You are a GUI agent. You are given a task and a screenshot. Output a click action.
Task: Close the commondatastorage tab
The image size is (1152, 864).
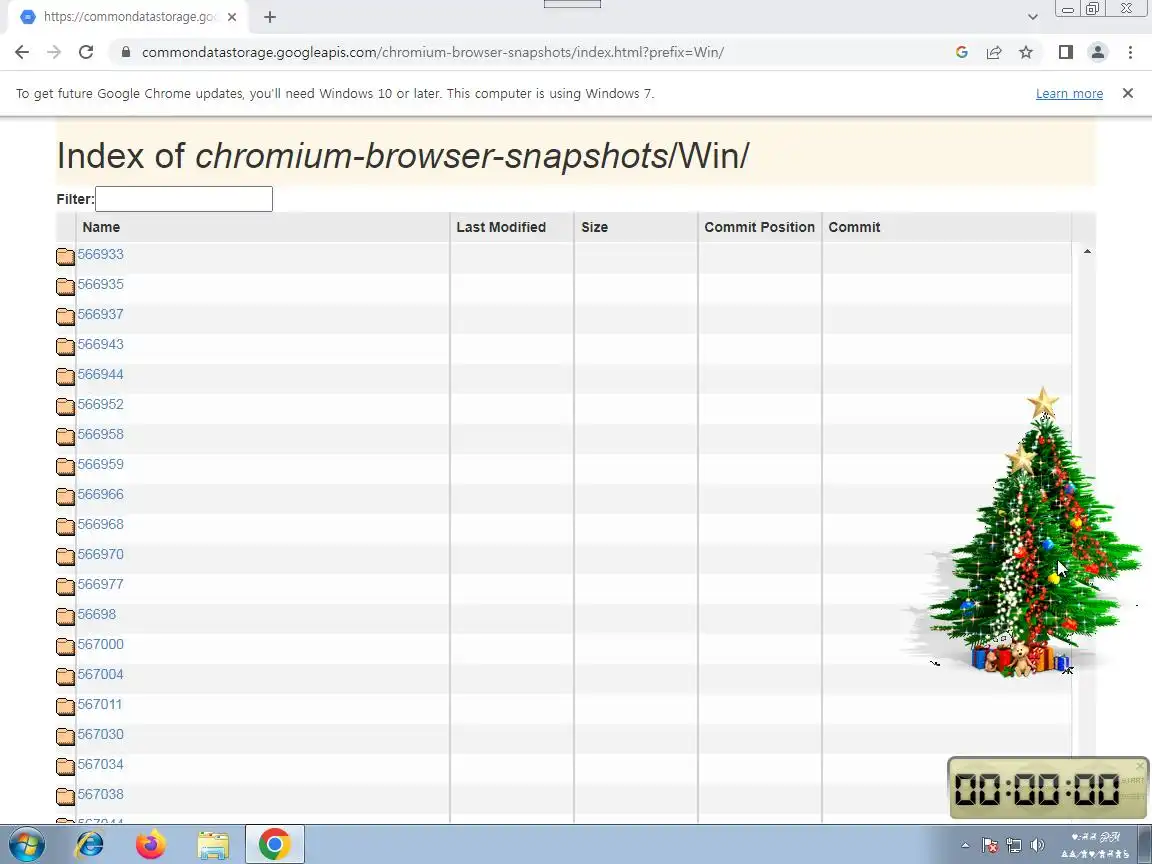[x=232, y=16]
